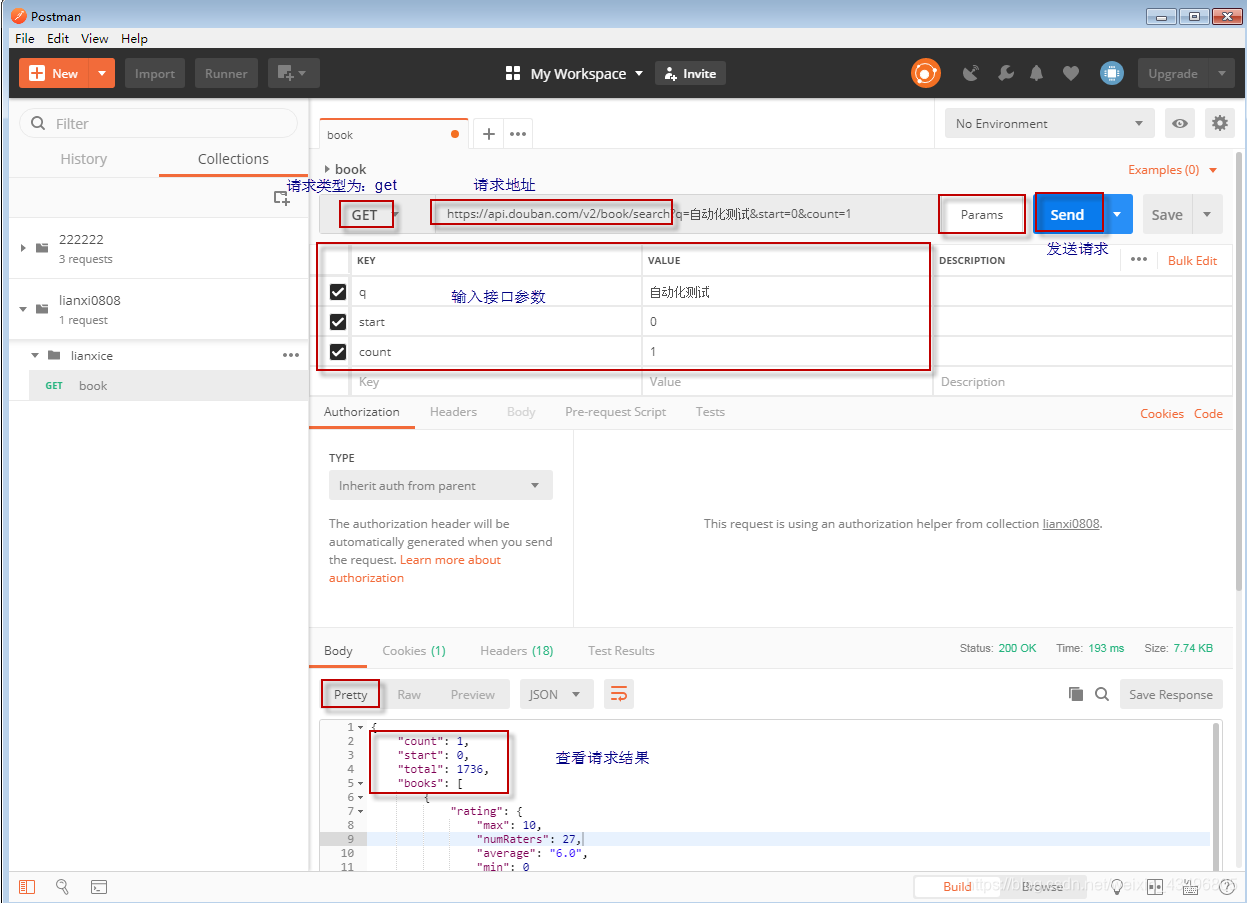This screenshot has width=1247, height=903.
Task: Open Examples (0) dropdown
Action: (1172, 170)
